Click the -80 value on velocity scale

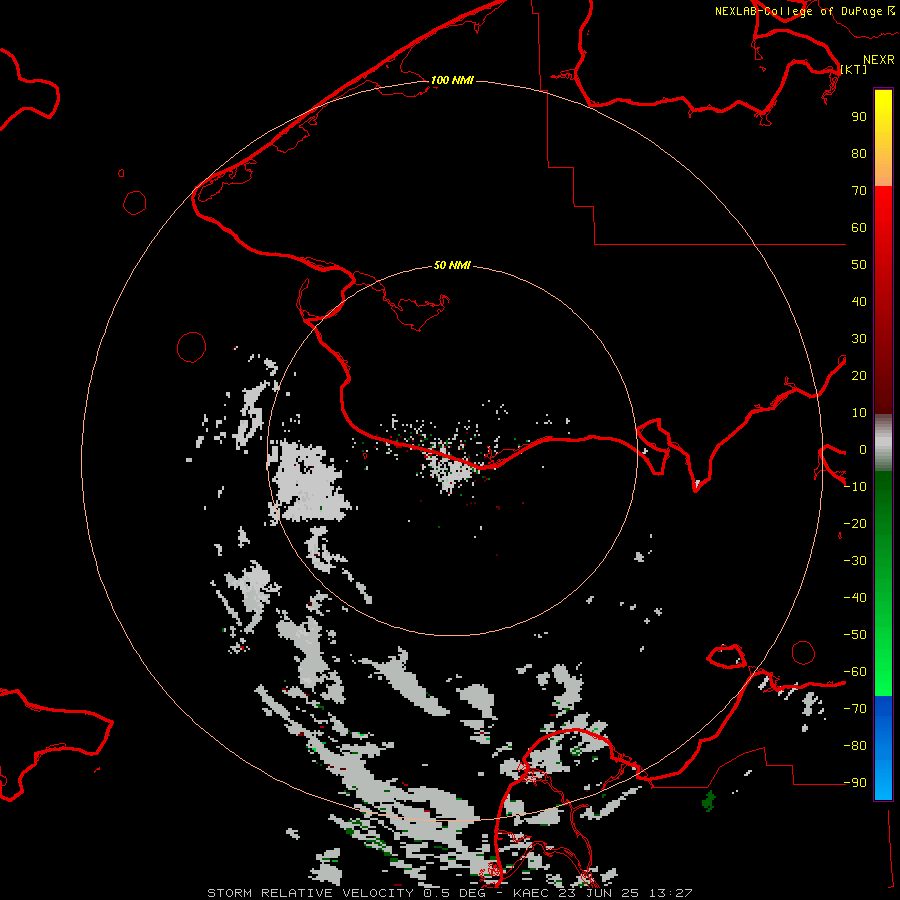pos(855,746)
